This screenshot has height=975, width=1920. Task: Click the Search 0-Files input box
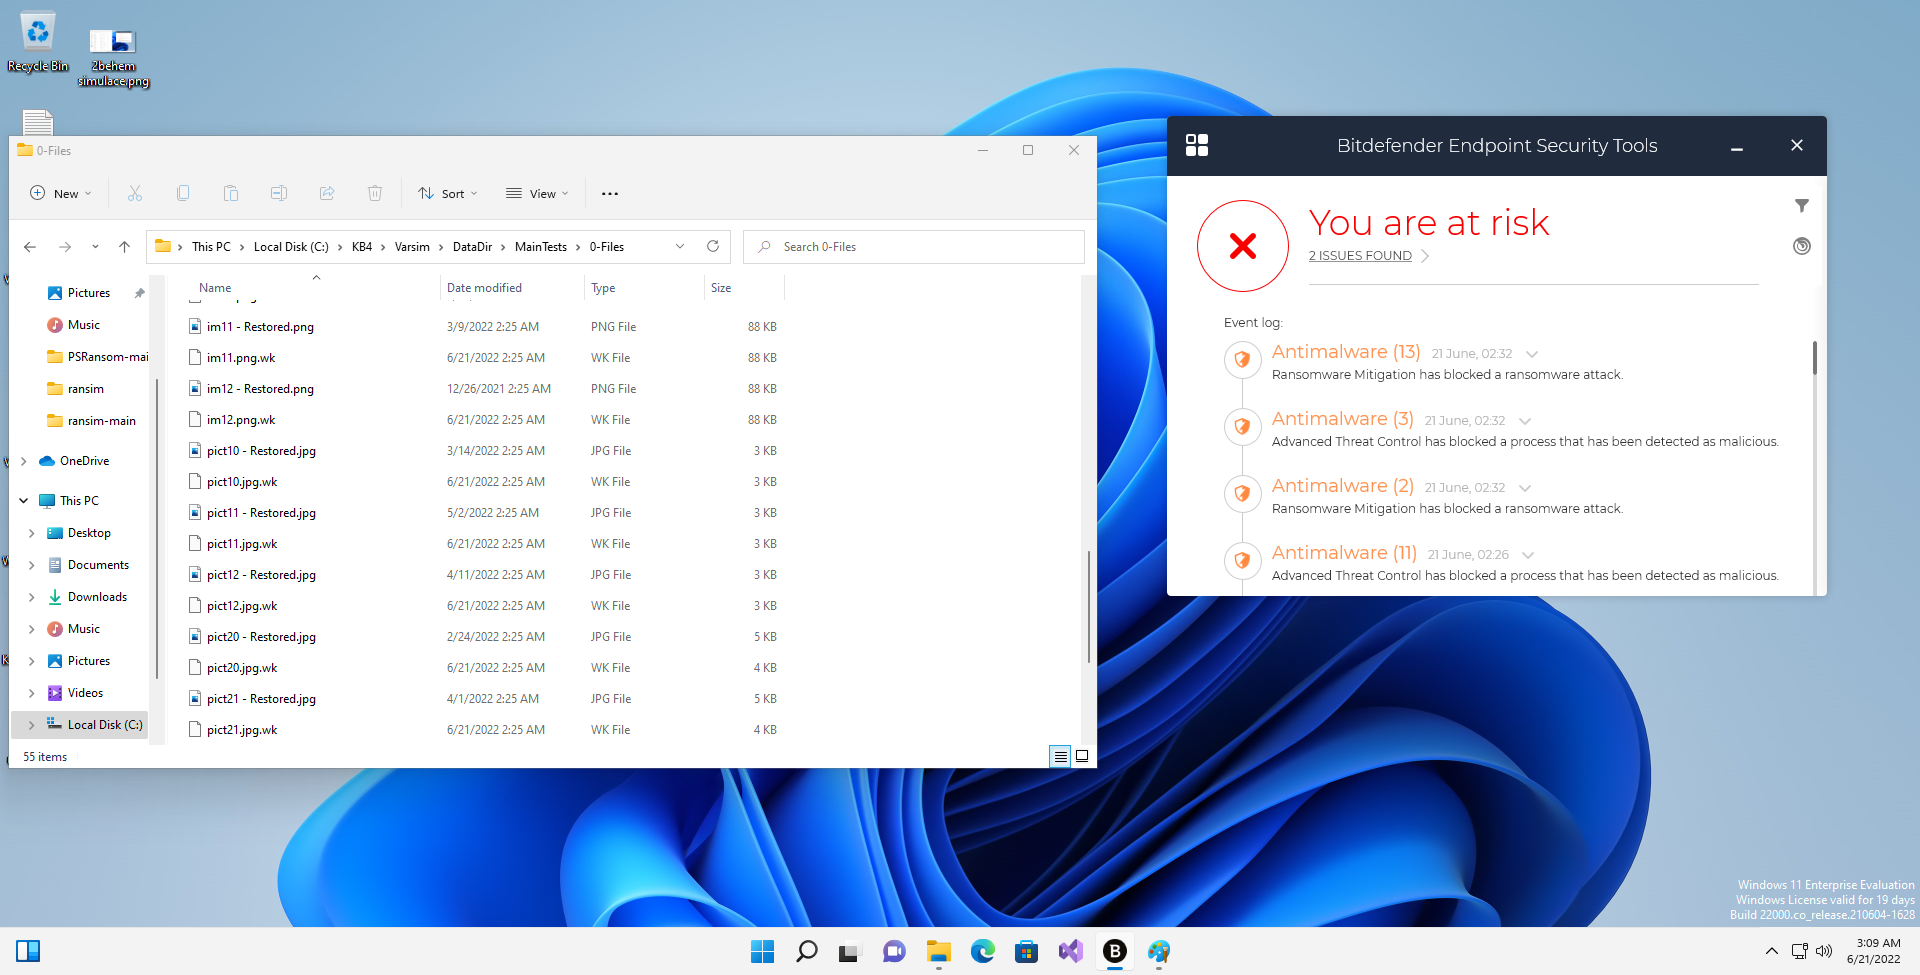pyautogui.click(x=914, y=247)
